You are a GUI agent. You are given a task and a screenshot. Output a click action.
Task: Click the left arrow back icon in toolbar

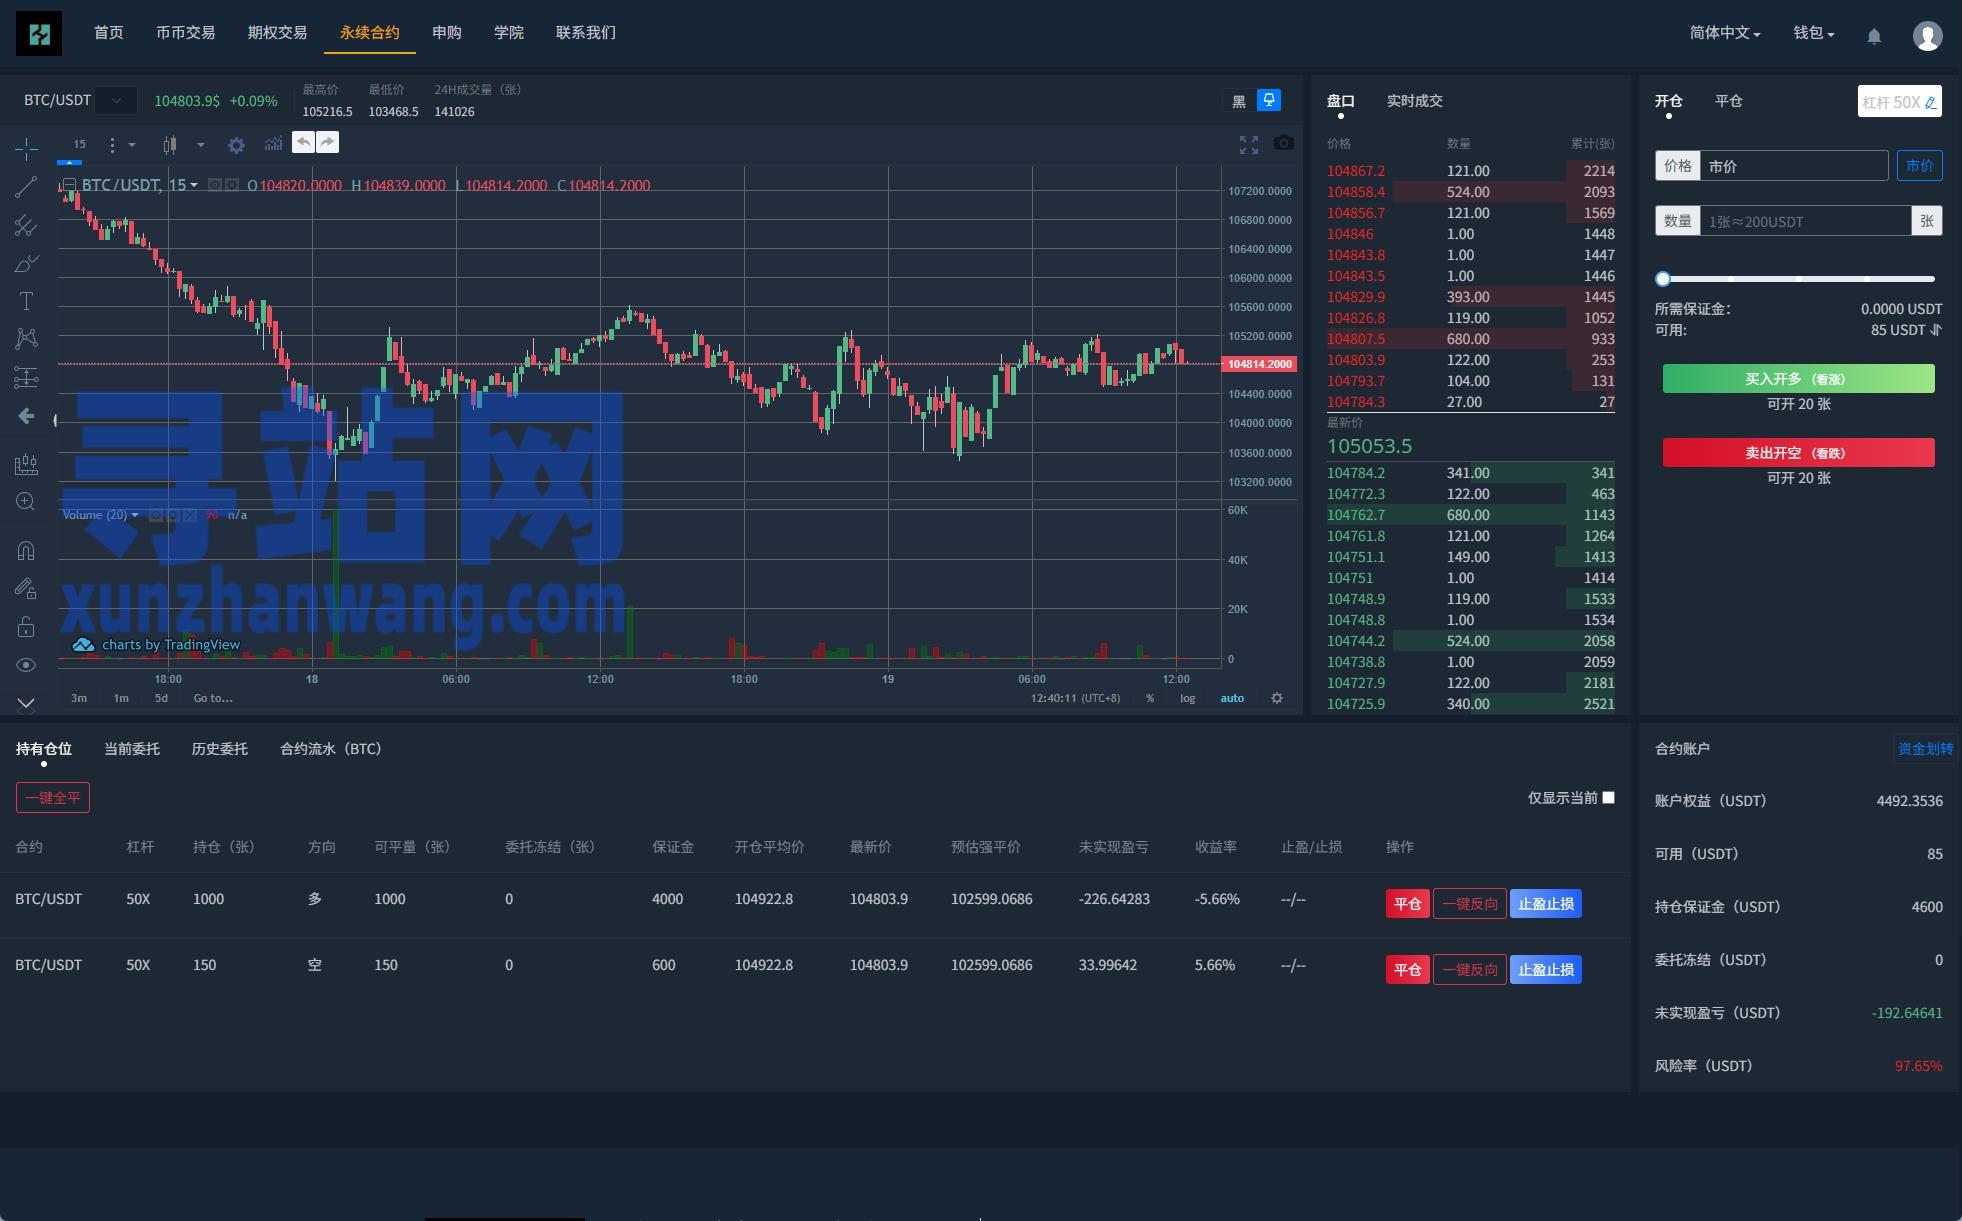click(26, 416)
